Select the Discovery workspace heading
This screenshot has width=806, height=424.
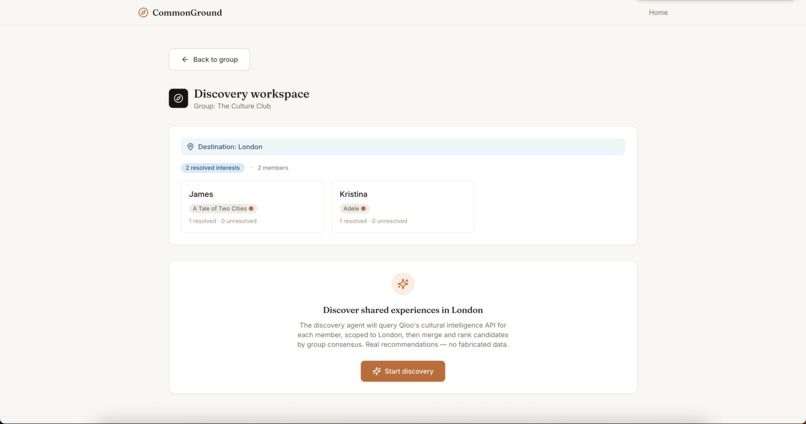coord(251,94)
